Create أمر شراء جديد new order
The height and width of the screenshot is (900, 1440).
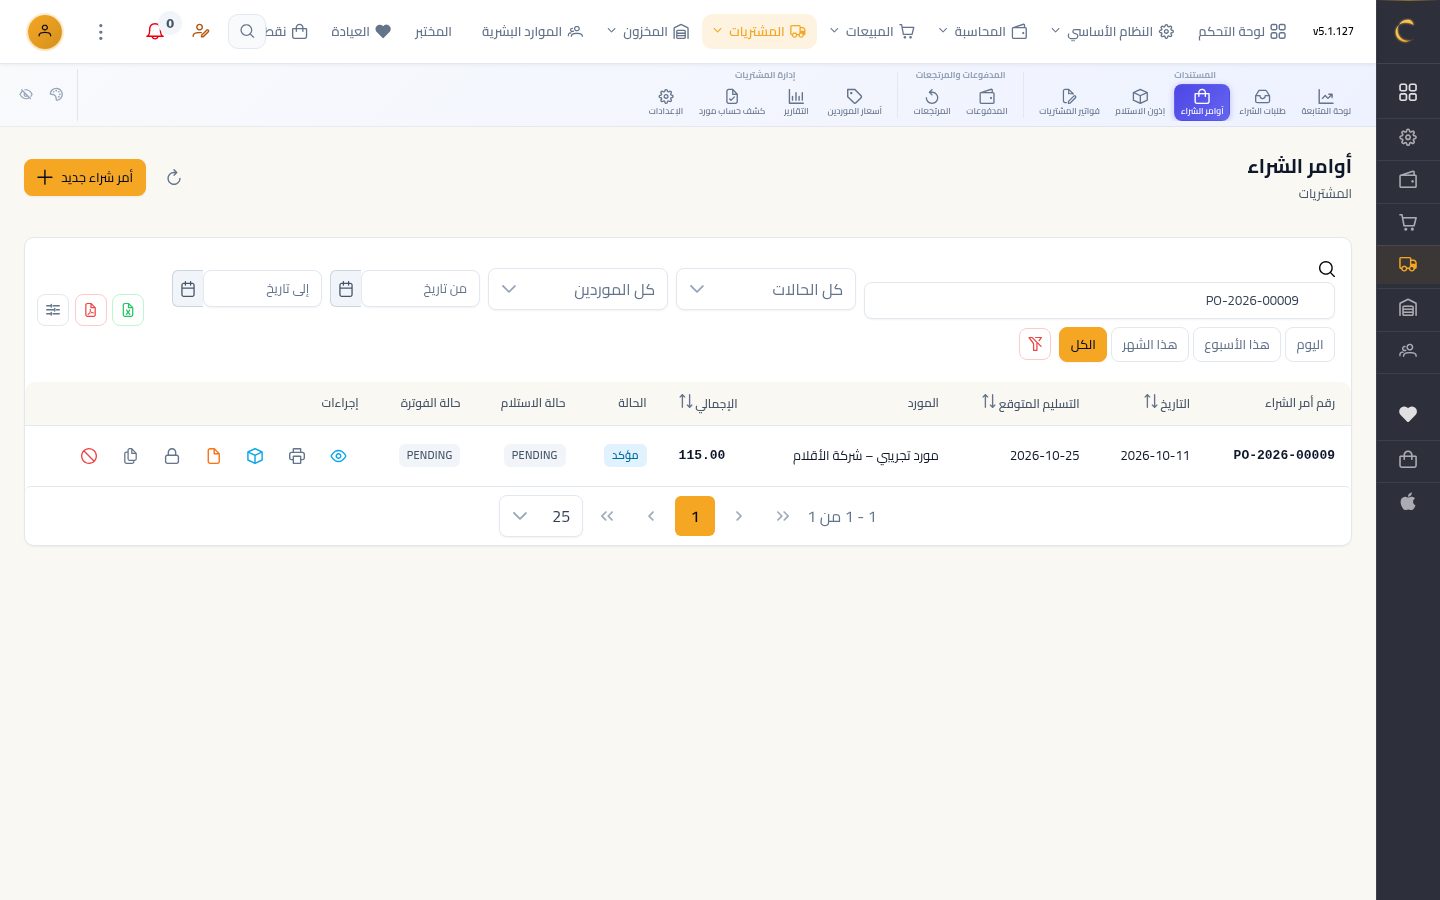[x=85, y=178]
